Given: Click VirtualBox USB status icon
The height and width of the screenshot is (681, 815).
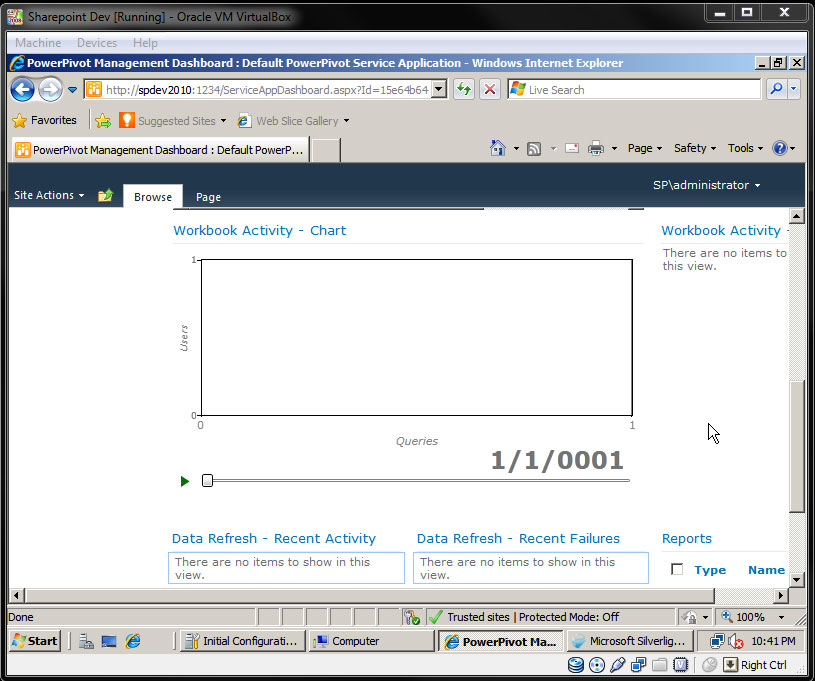Looking at the screenshot, I should [x=617, y=665].
